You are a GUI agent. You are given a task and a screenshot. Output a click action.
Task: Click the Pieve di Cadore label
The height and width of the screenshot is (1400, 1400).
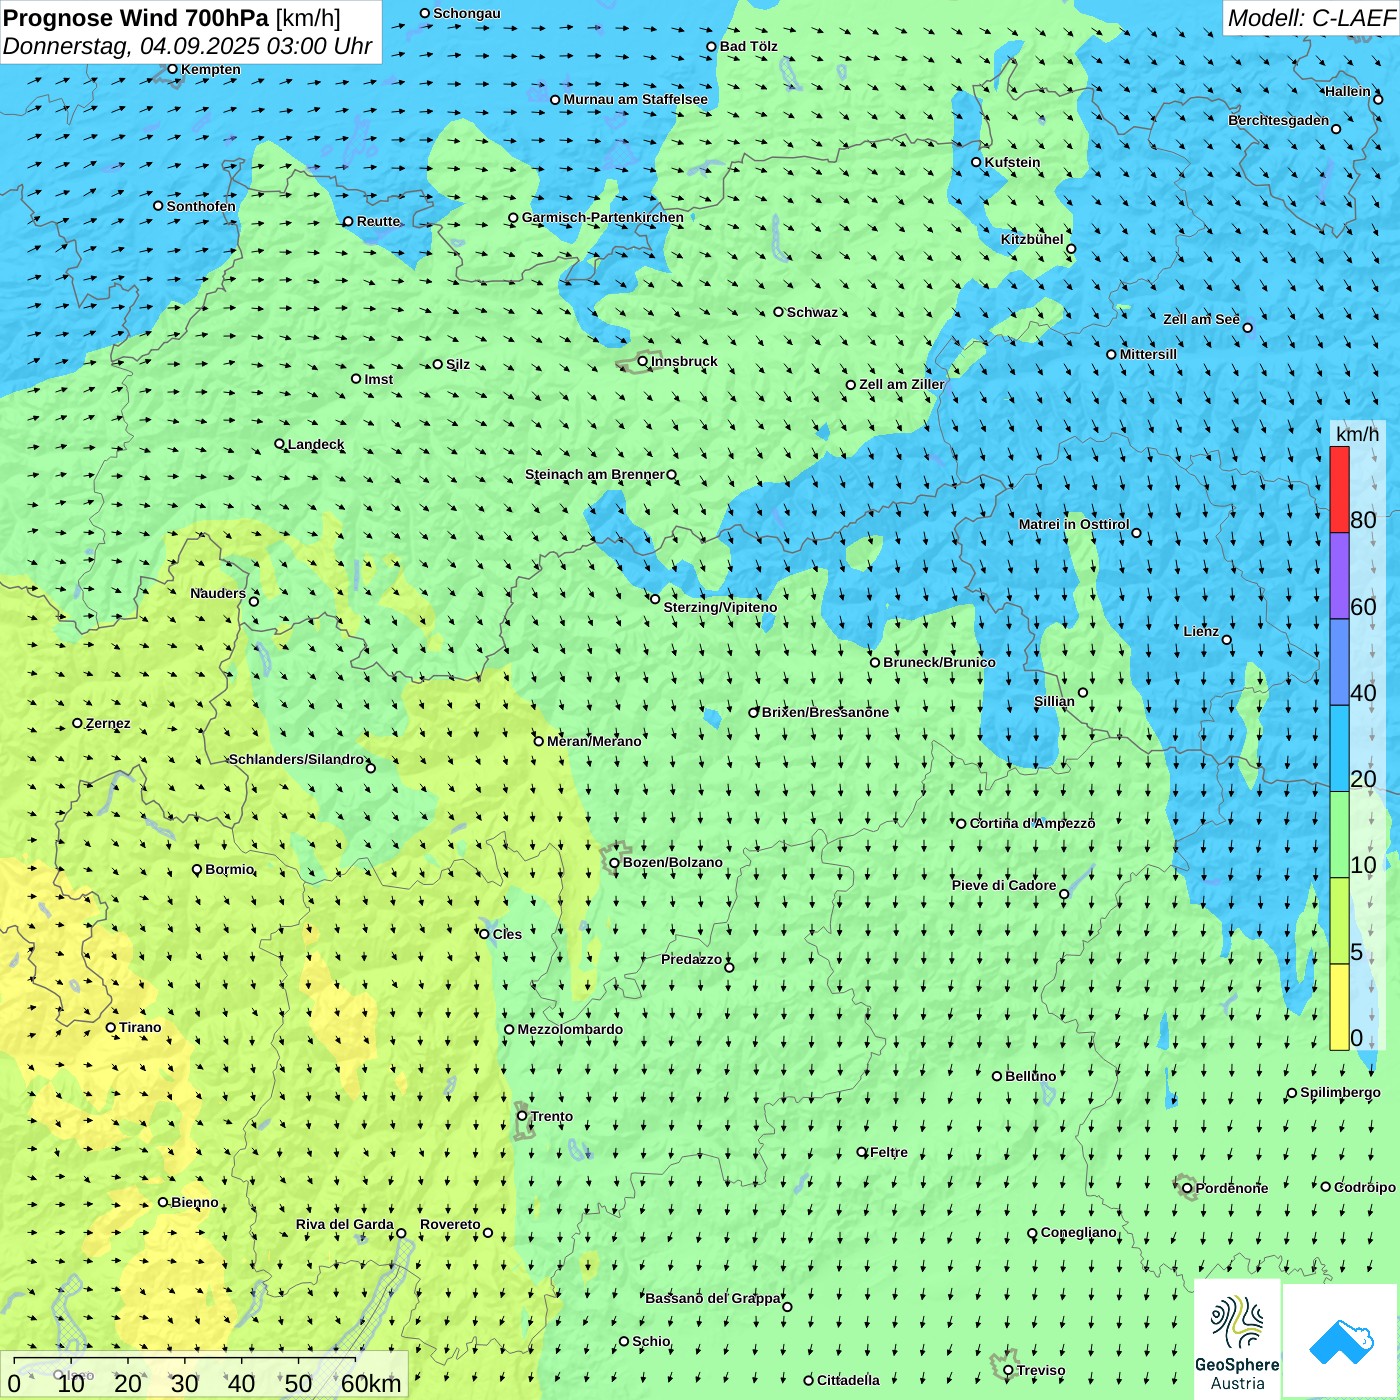pos(1004,885)
